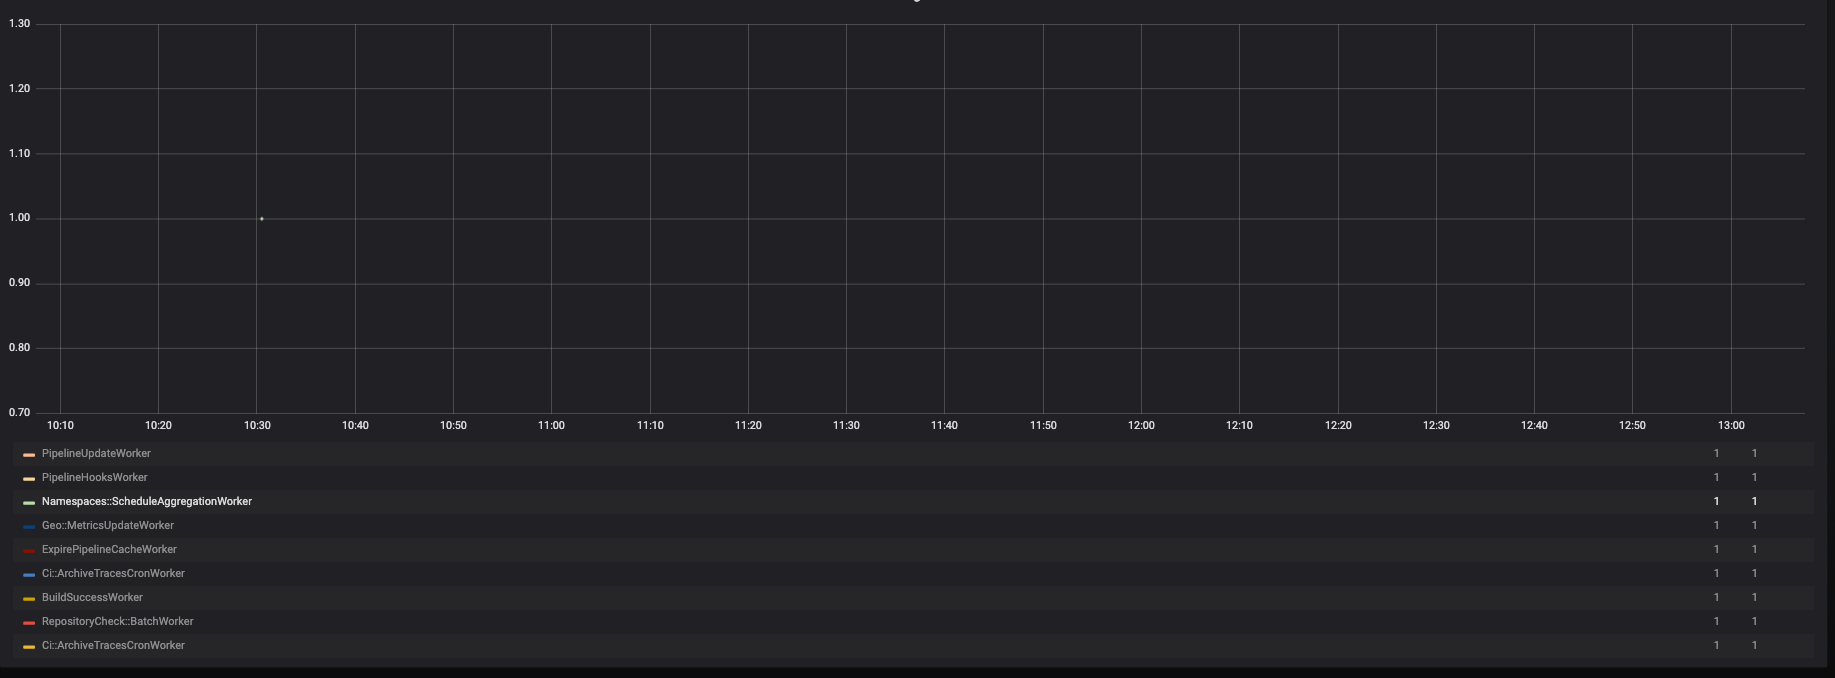Click the 10:10 time axis label

[x=60, y=426]
